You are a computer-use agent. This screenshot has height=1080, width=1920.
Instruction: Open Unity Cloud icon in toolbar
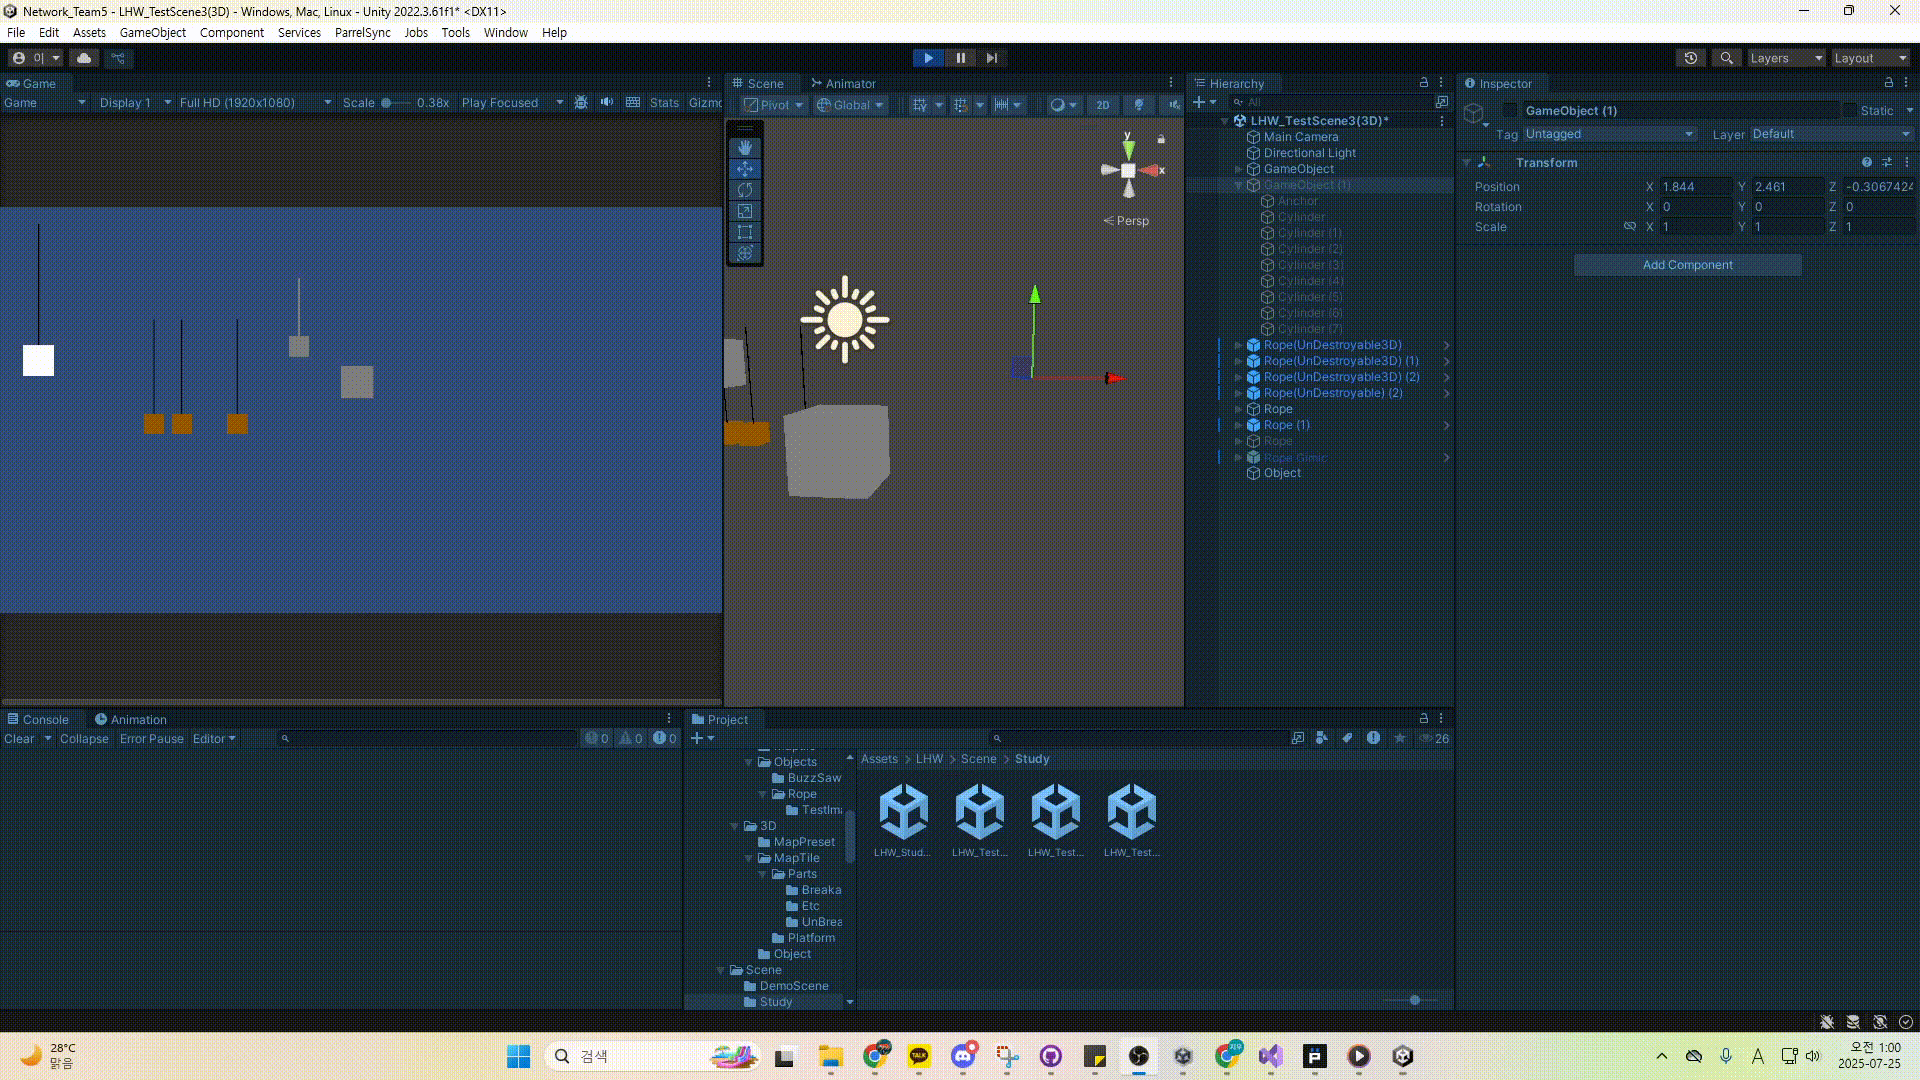[x=84, y=58]
